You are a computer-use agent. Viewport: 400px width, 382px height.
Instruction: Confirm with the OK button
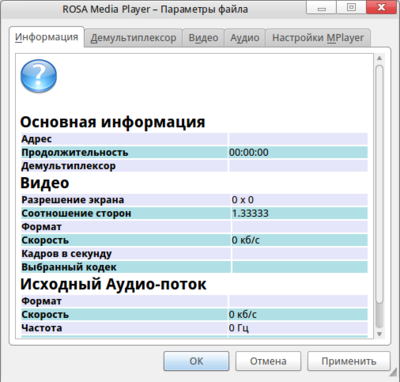196,361
